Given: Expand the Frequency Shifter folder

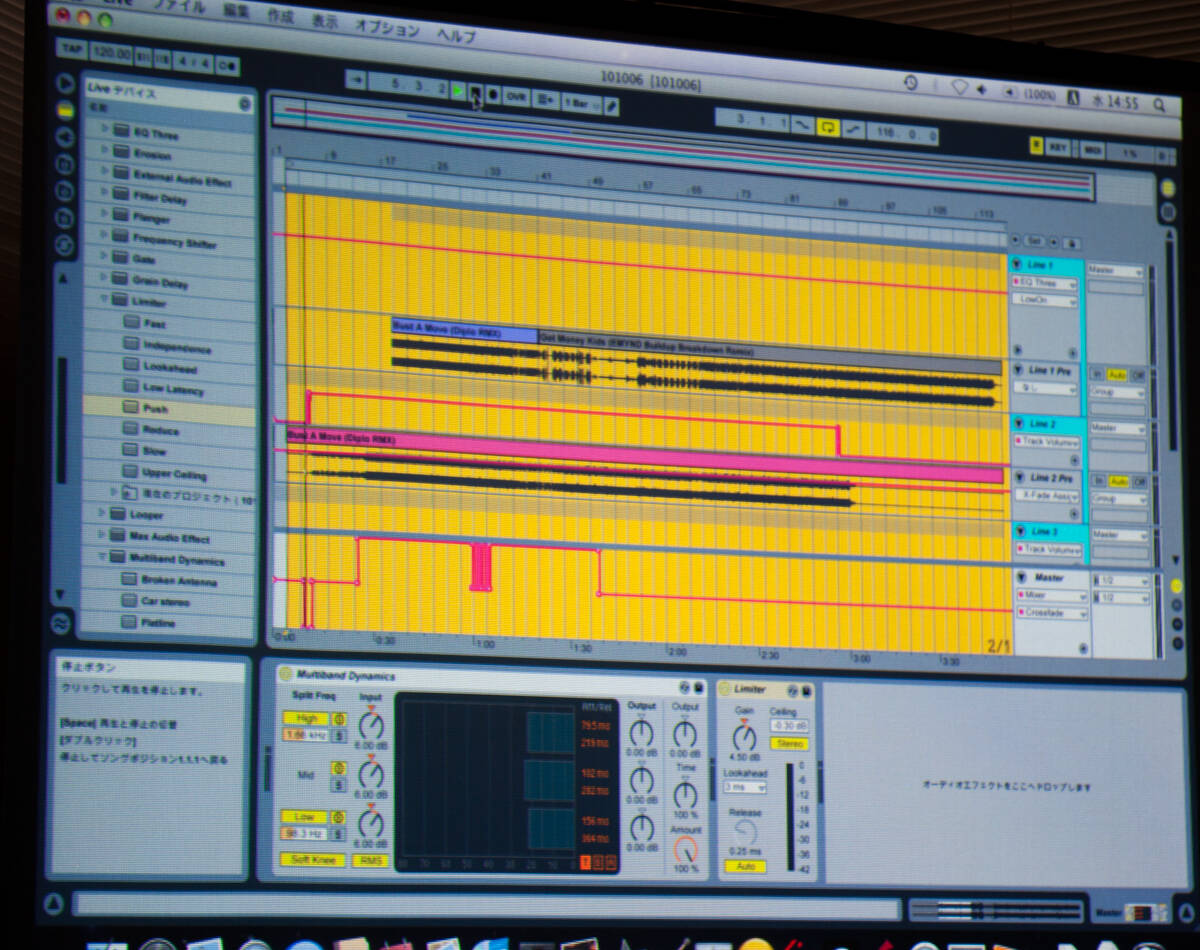Looking at the screenshot, I should (x=103, y=235).
